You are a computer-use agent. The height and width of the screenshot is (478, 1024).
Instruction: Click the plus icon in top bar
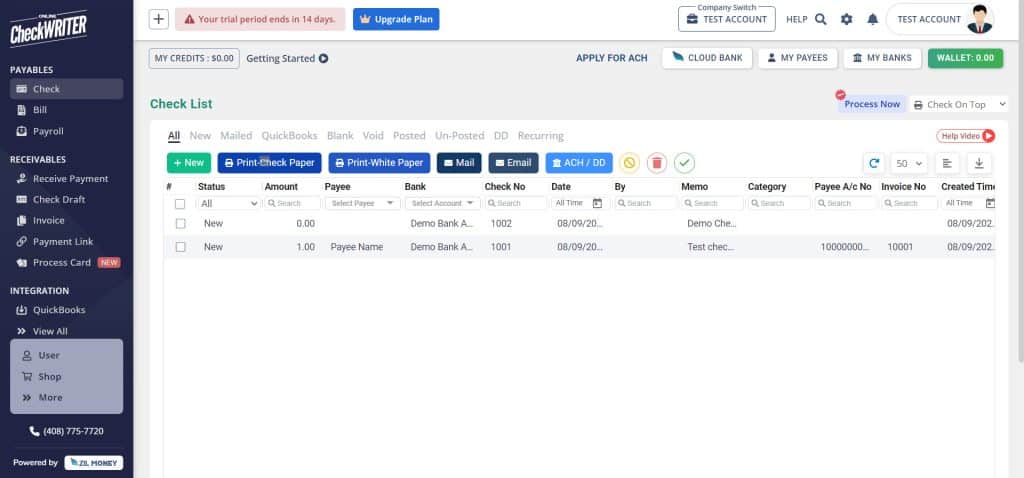[x=159, y=19]
